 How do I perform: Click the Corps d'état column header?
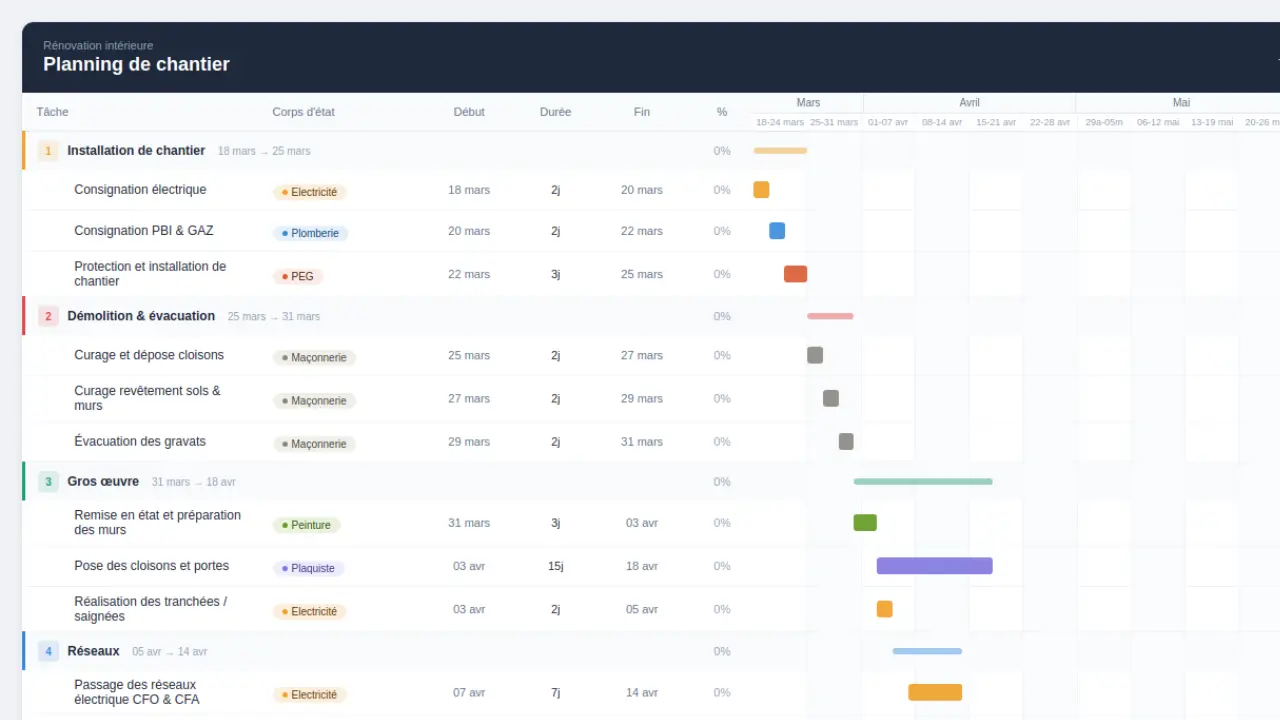(303, 112)
